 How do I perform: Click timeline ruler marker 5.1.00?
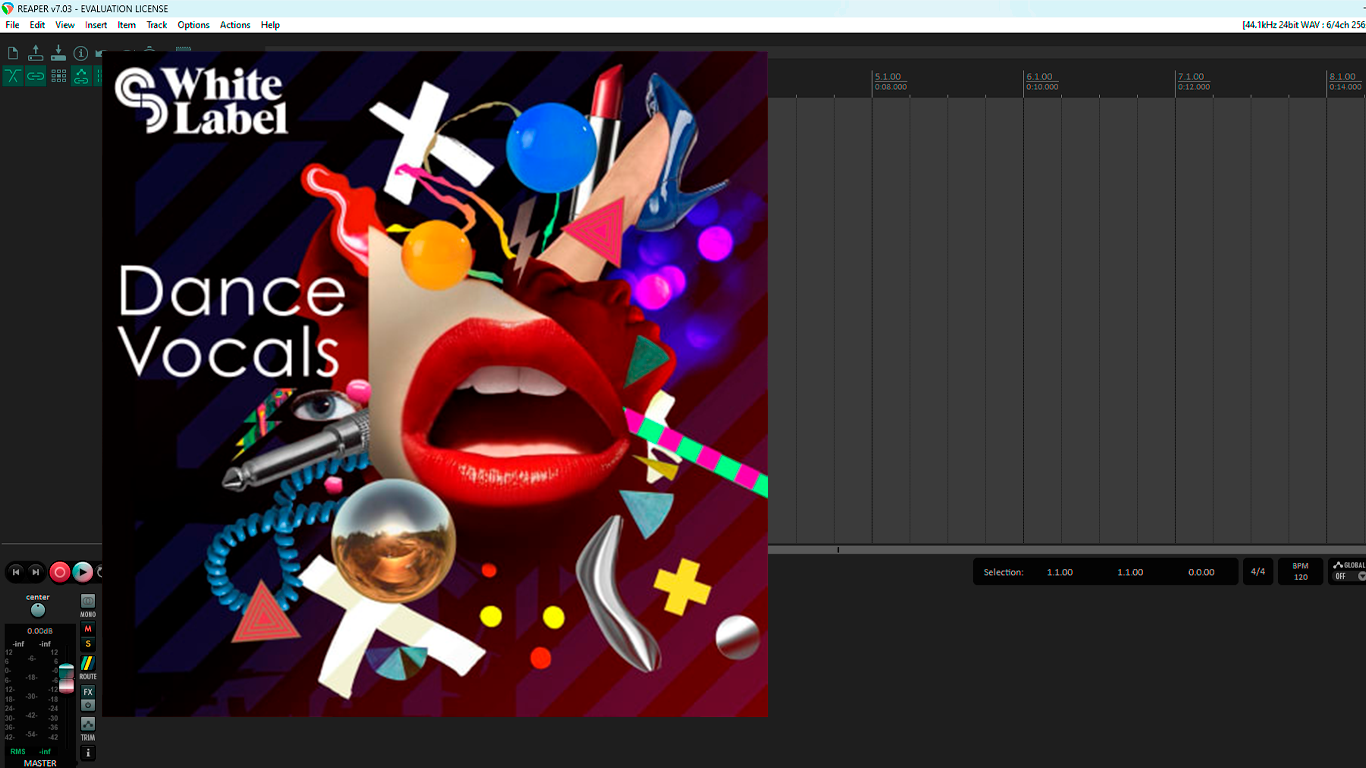pyautogui.click(x=888, y=77)
